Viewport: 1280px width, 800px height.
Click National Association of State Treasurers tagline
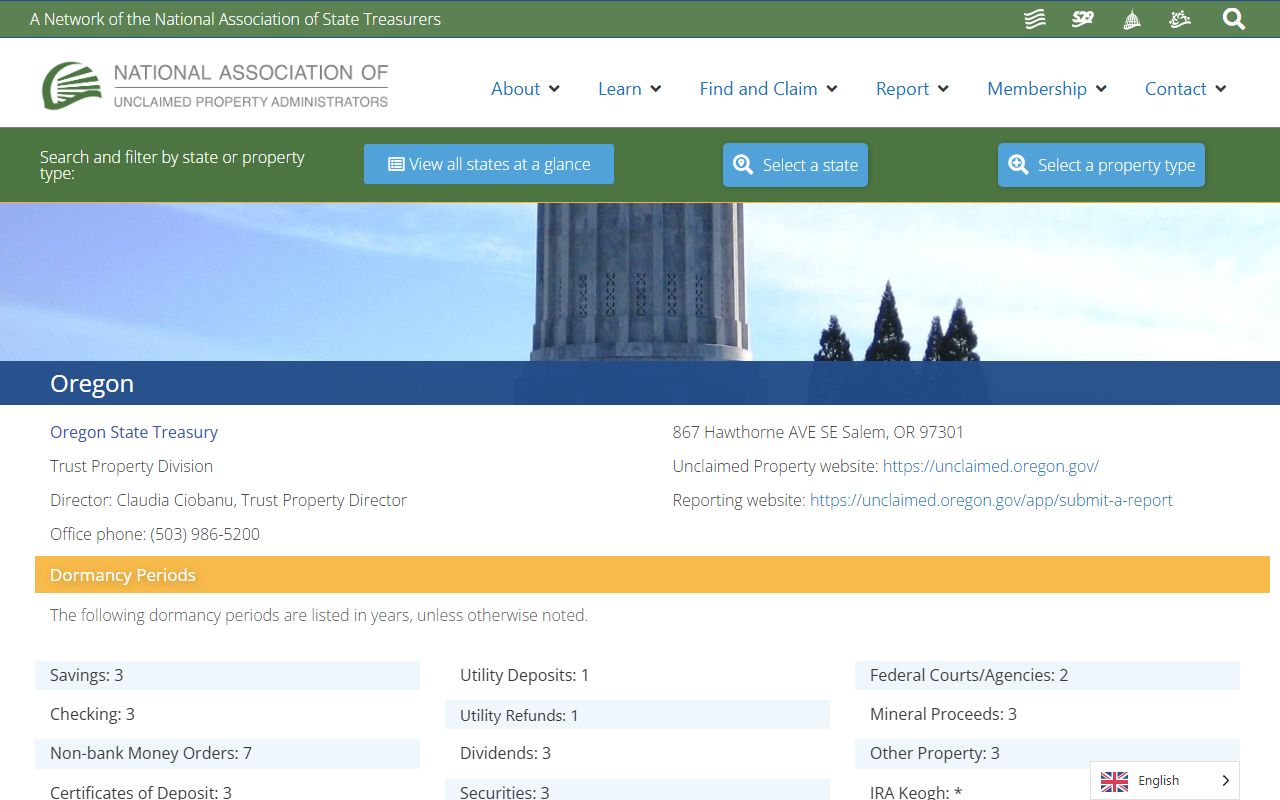pyautogui.click(x=235, y=19)
